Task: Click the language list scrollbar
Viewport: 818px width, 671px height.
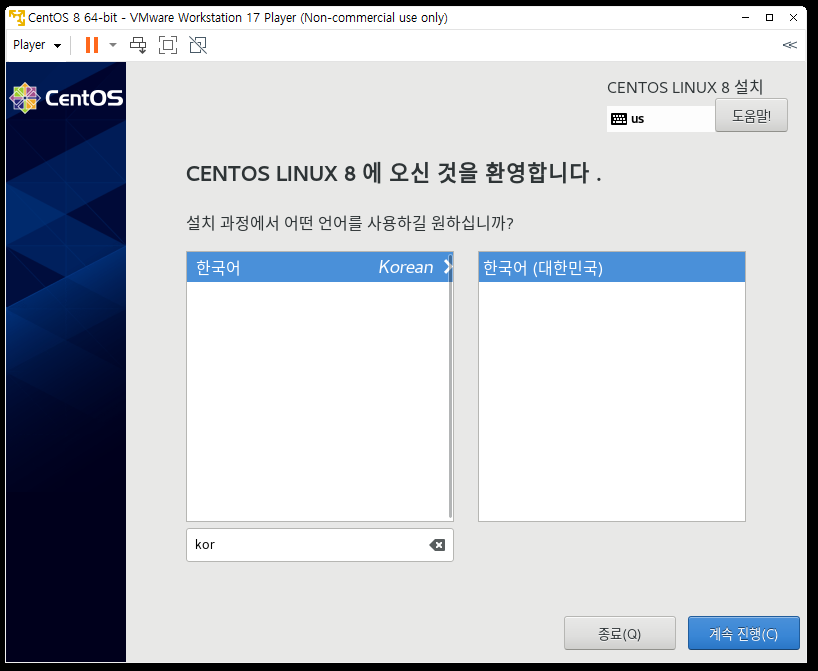Action: tap(451, 386)
